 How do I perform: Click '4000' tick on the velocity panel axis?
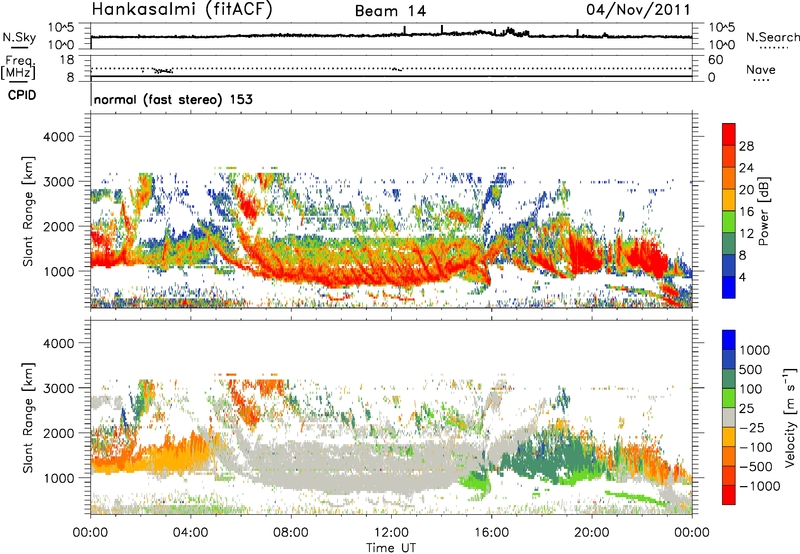[58, 343]
